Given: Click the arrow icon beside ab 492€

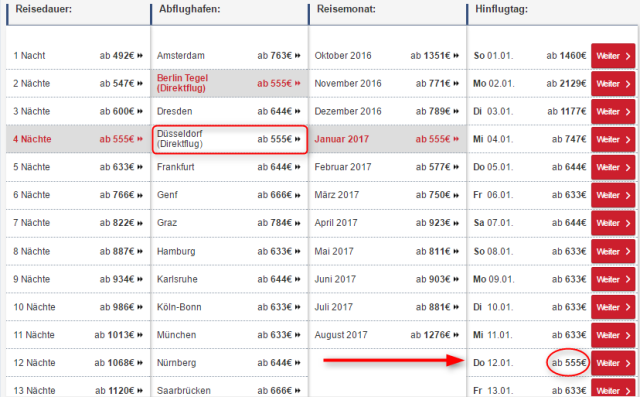Looking at the screenshot, I should point(140,55).
